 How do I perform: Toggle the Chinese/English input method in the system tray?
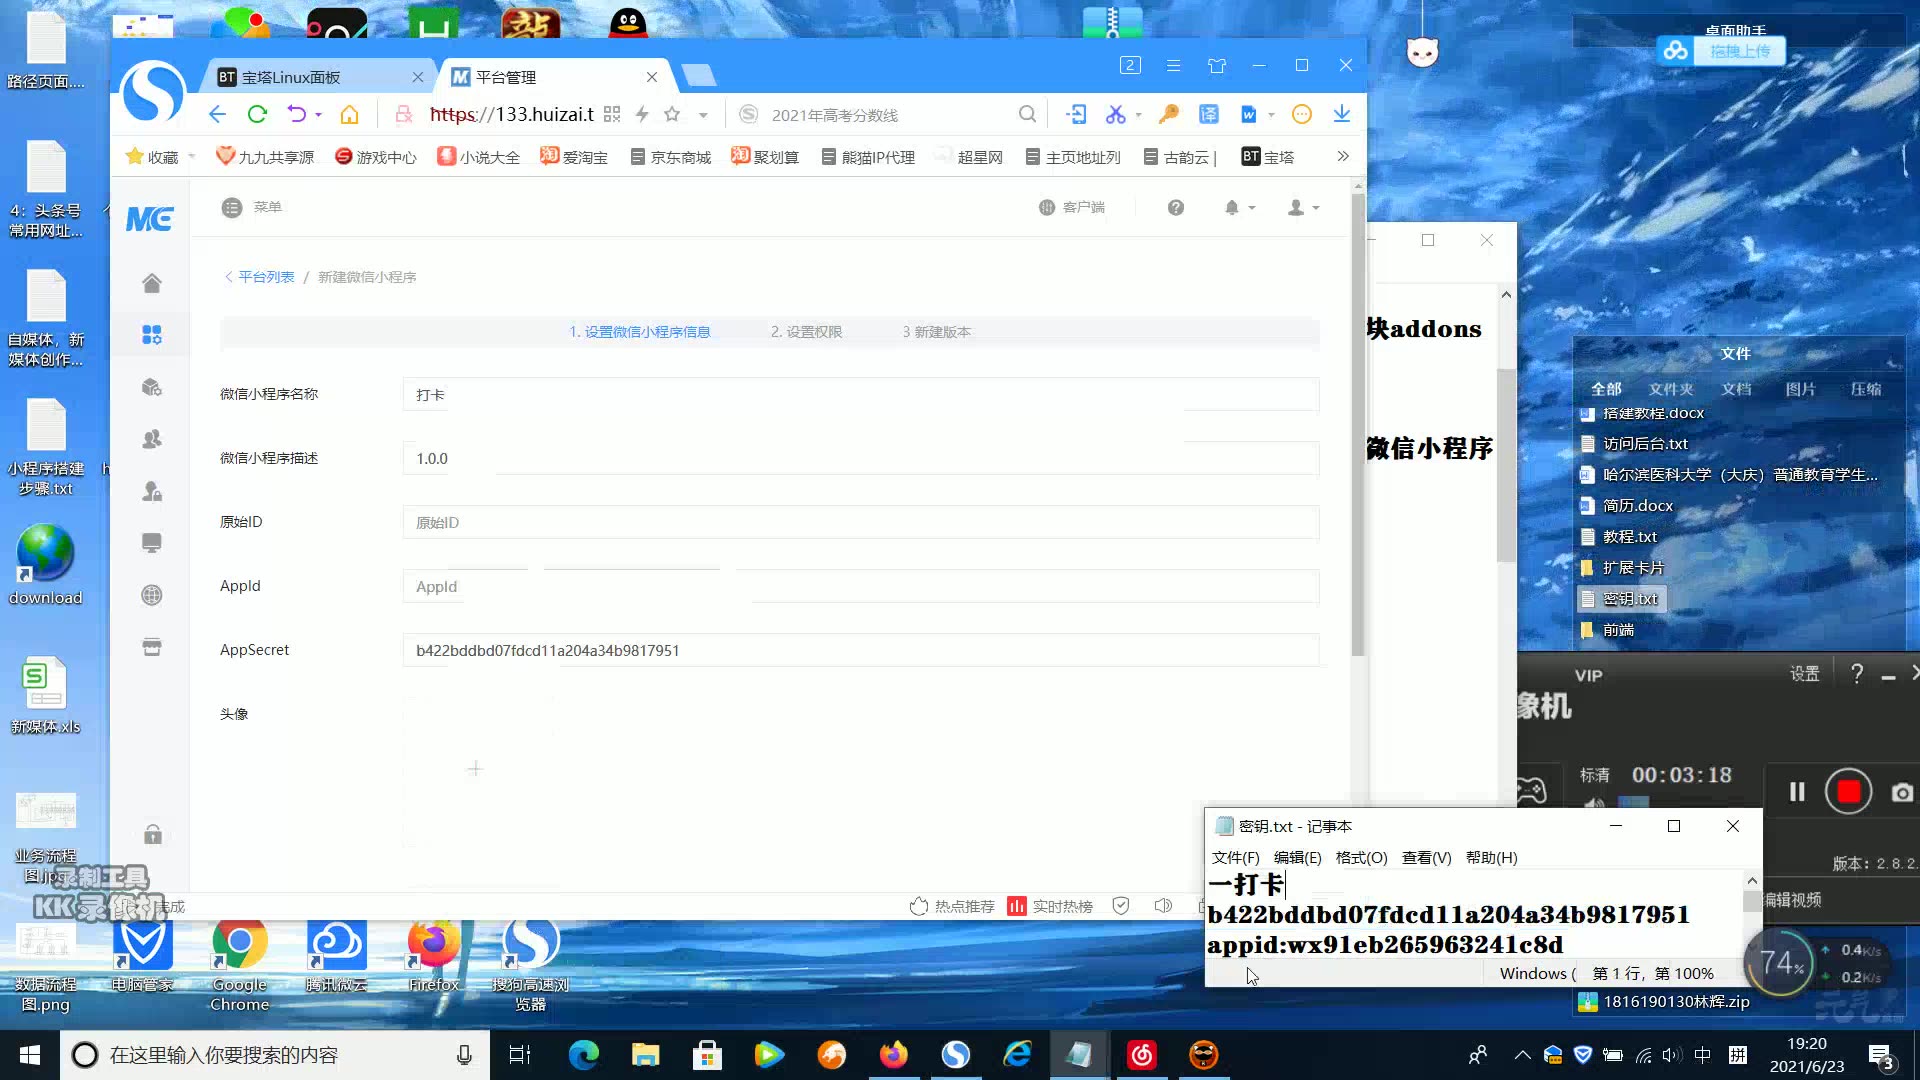[x=1702, y=1054]
